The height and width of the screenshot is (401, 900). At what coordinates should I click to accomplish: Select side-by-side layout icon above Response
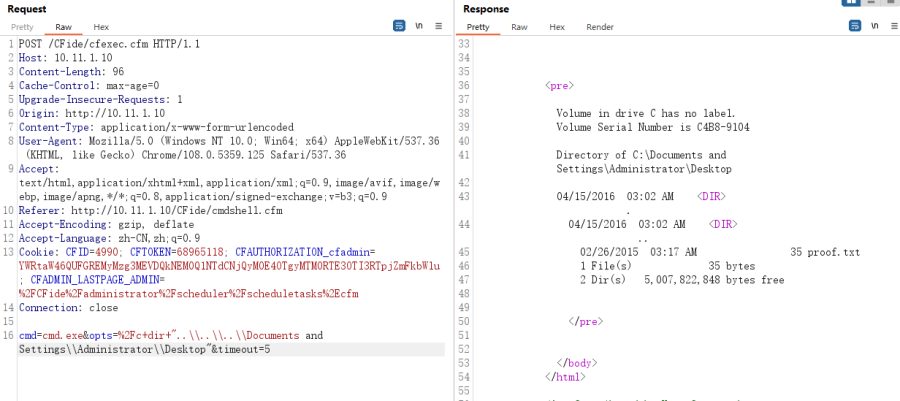coord(851,2)
